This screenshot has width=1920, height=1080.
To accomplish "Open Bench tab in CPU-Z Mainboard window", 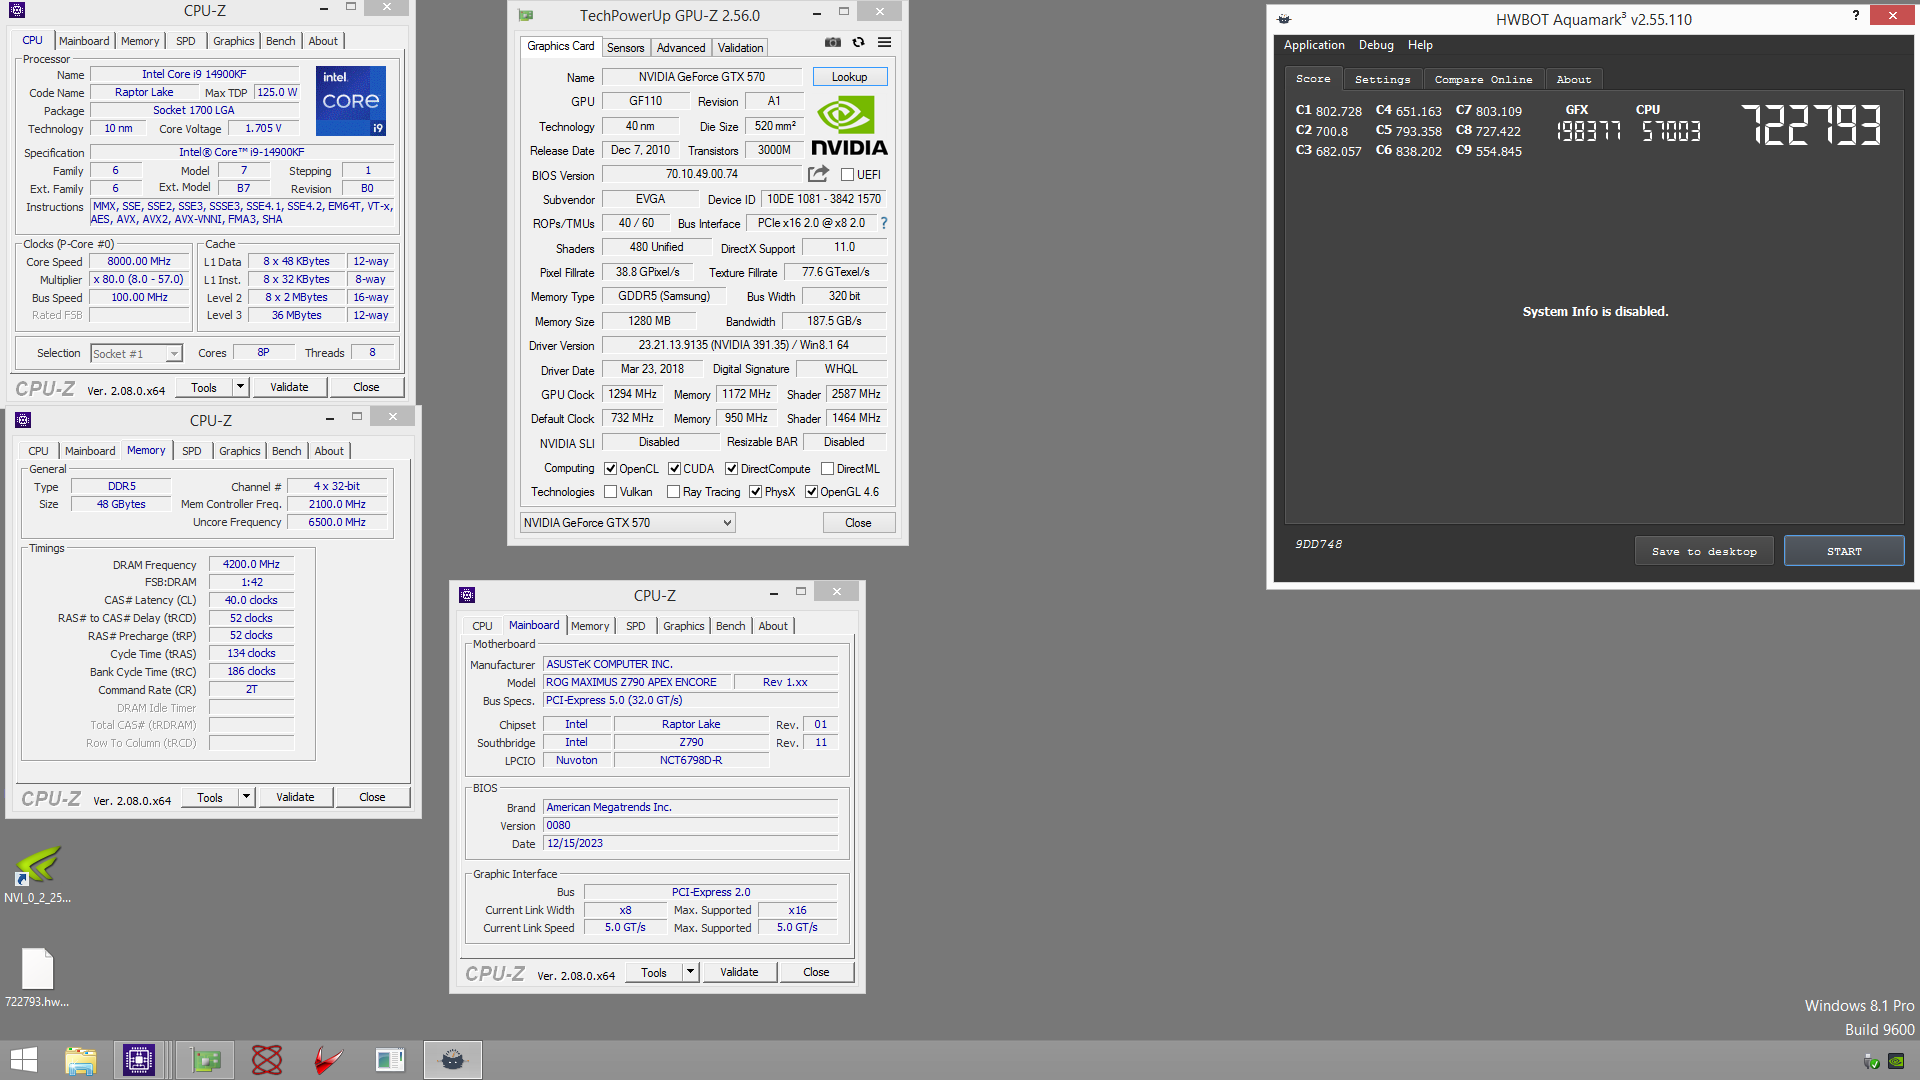I will [x=731, y=626].
